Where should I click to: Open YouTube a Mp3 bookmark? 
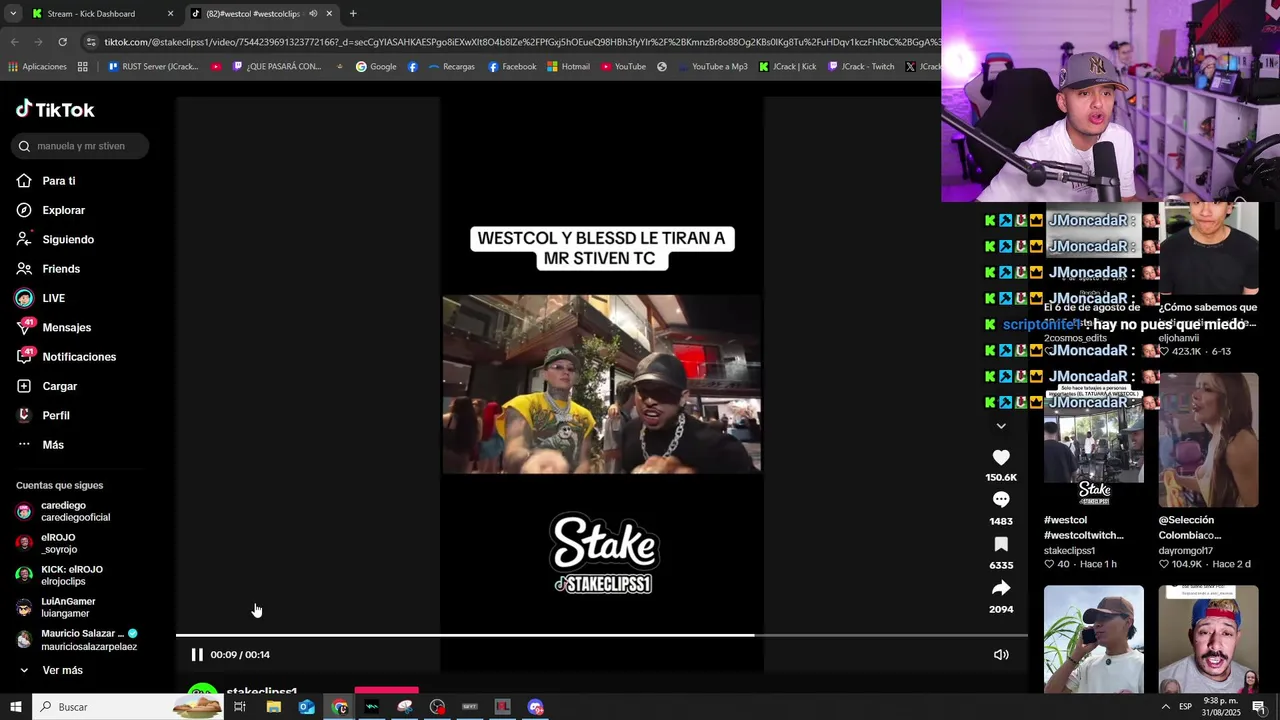[x=712, y=67]
